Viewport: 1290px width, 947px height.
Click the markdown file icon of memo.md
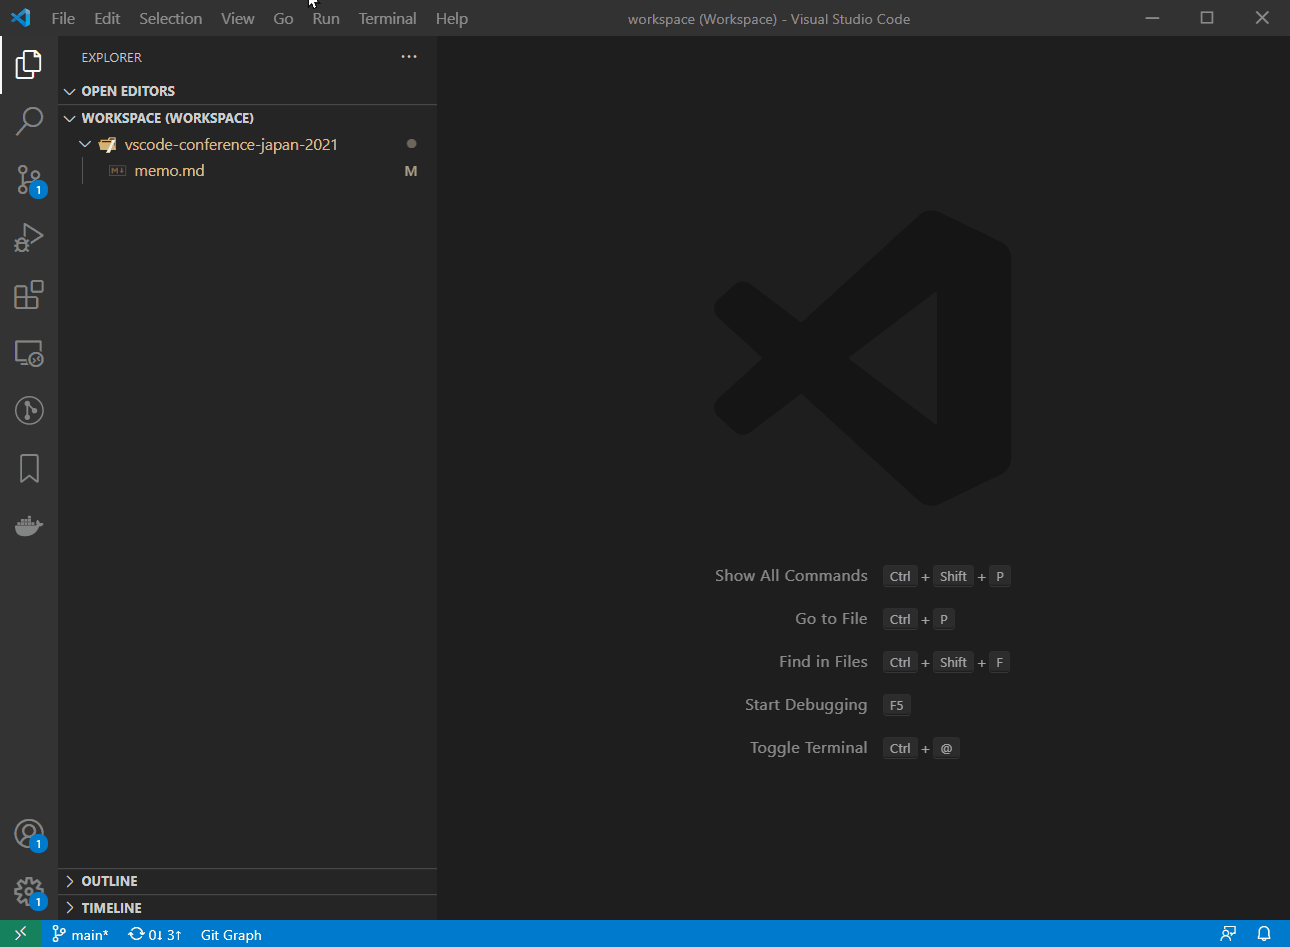click(117, 171)
